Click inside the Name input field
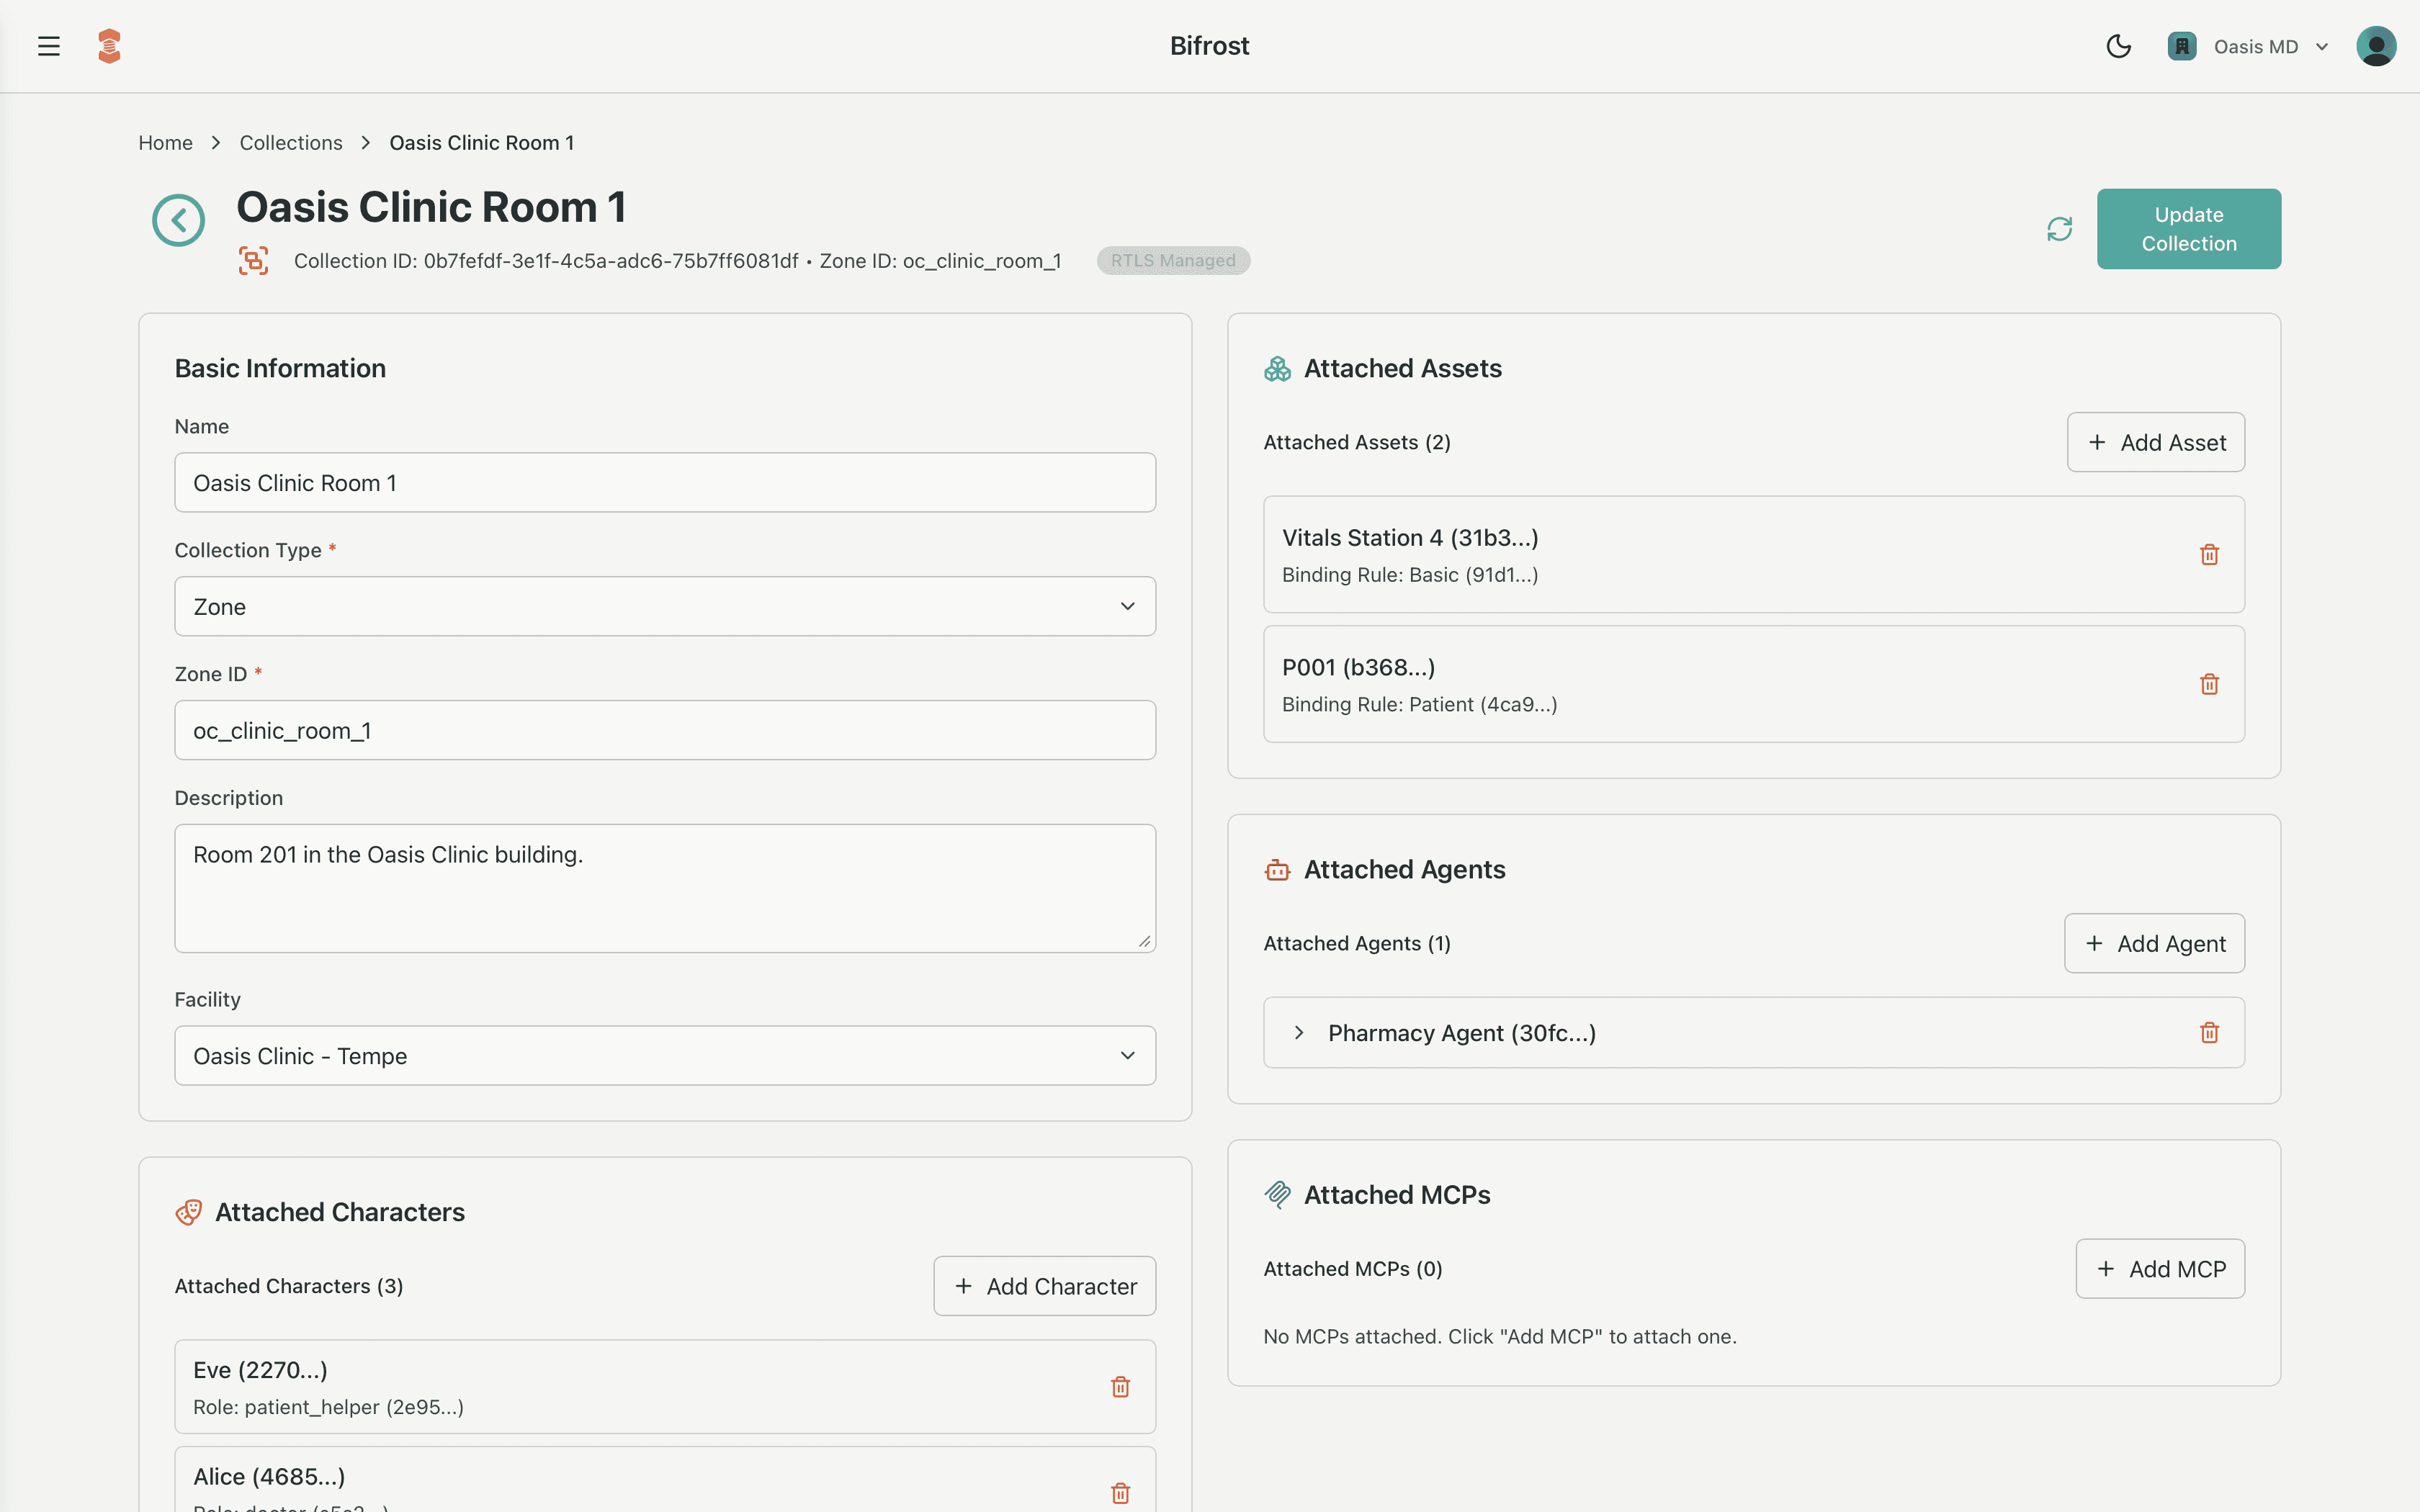The image size is (2420, 1512). tap(664, 482)
